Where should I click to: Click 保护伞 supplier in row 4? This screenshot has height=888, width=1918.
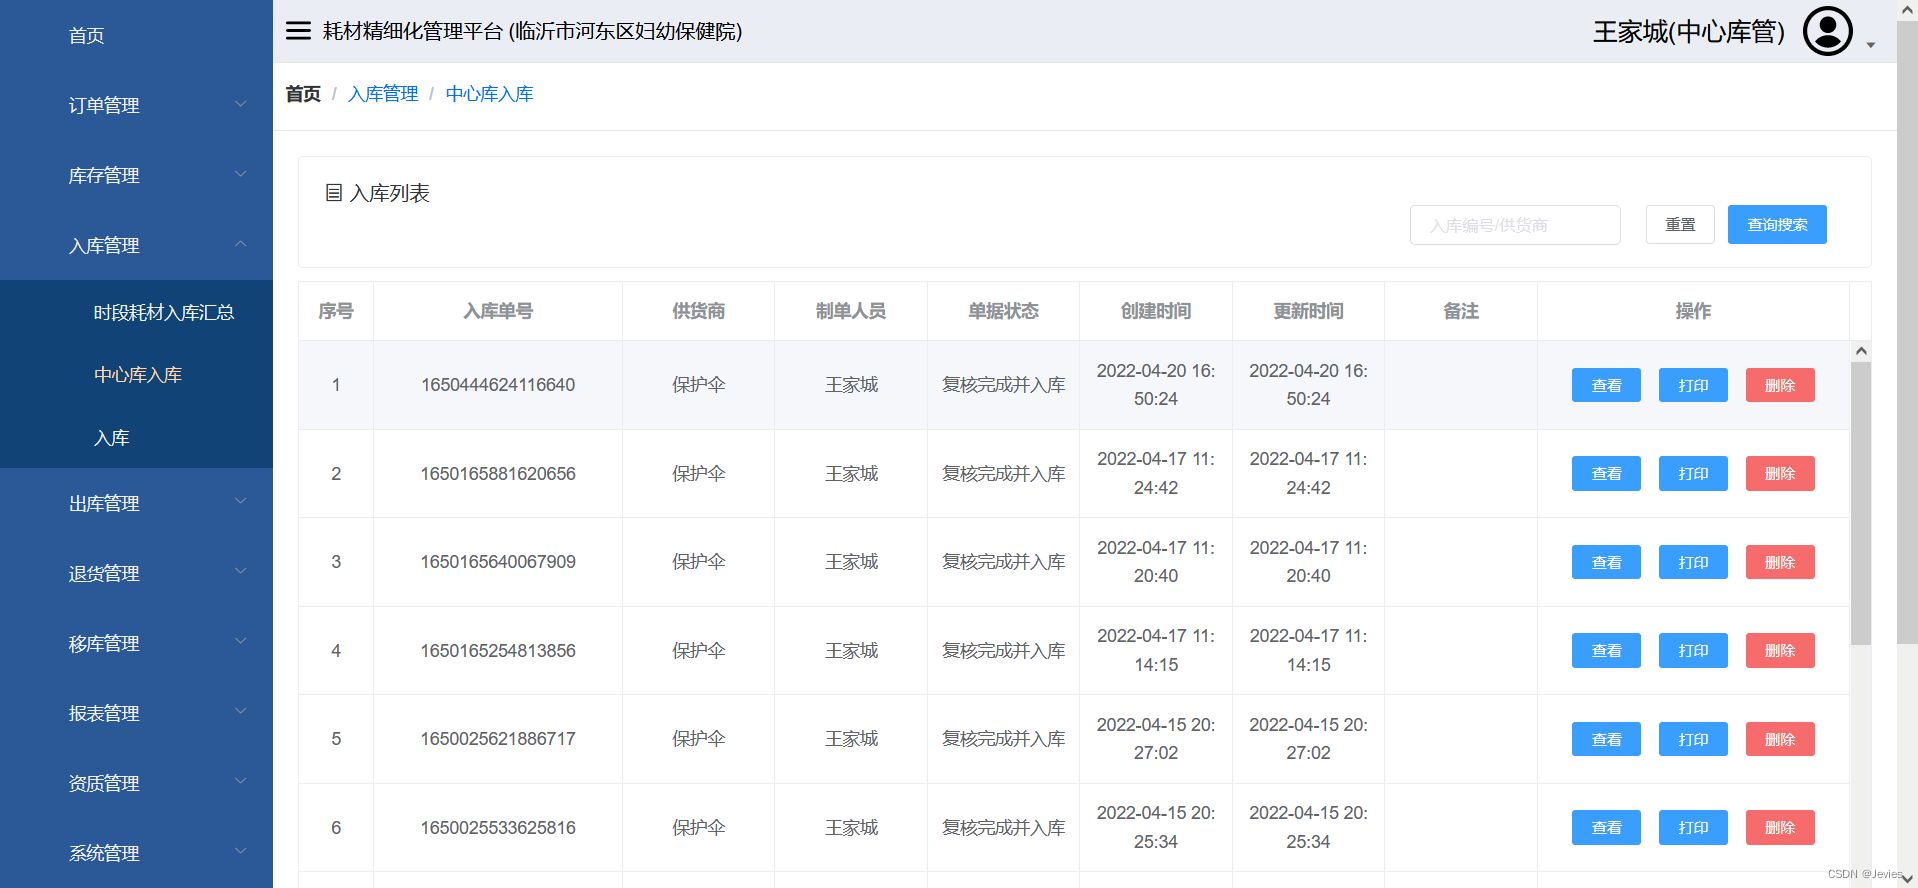pyautogui.click(x=698, y=651)
